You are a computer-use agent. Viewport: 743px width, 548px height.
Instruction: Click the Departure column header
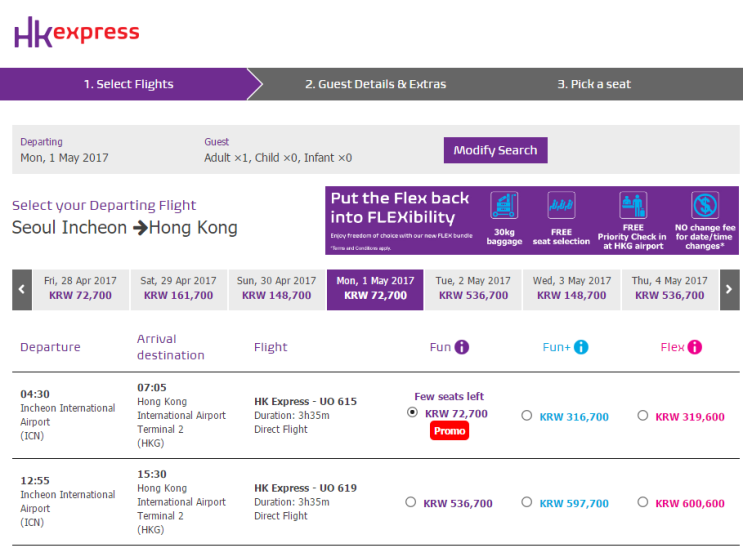click(x=50, y=347)
